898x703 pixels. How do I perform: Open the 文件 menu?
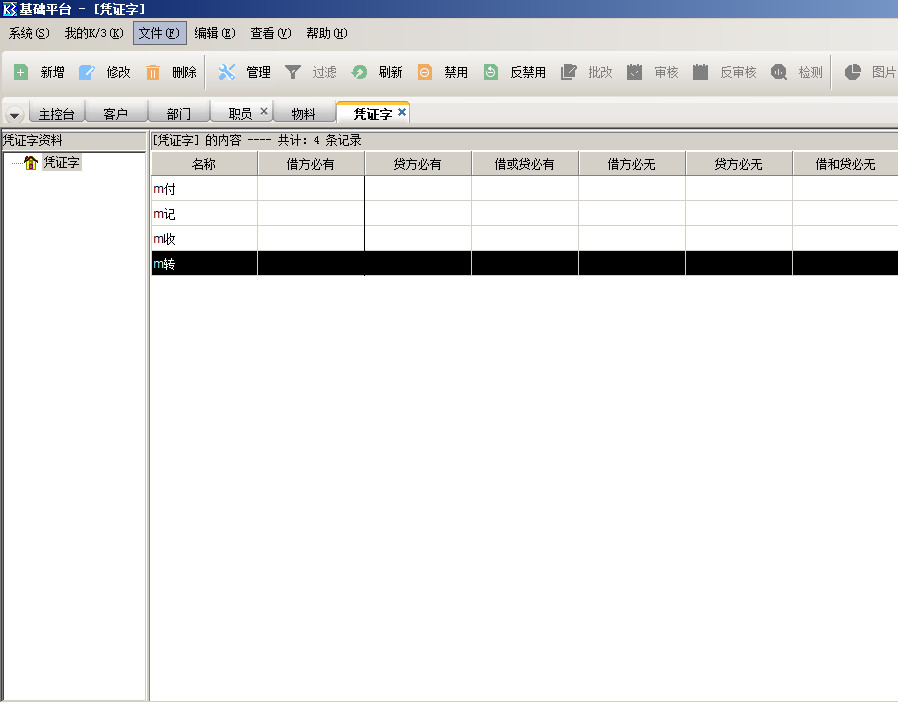(159, 33)
